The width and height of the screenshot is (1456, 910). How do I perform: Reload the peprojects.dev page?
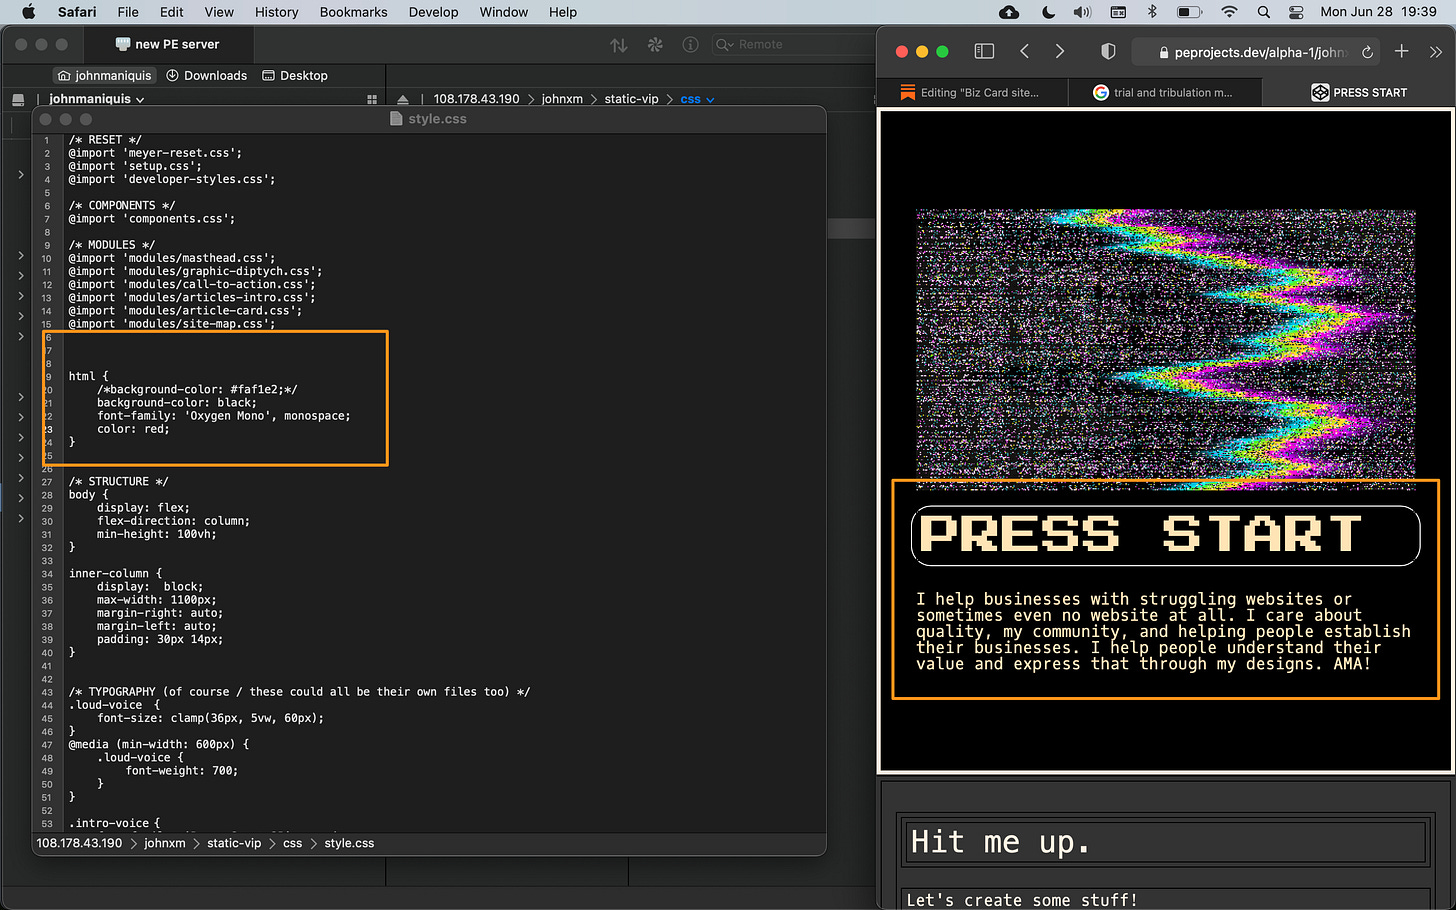click(1367, 52)
